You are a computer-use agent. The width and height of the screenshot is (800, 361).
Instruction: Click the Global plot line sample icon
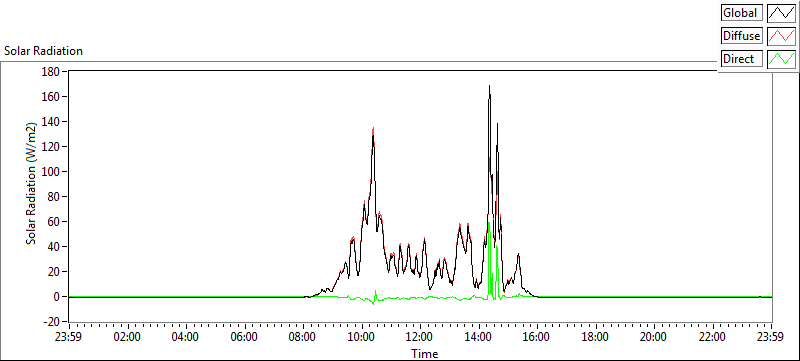[782, 13]
